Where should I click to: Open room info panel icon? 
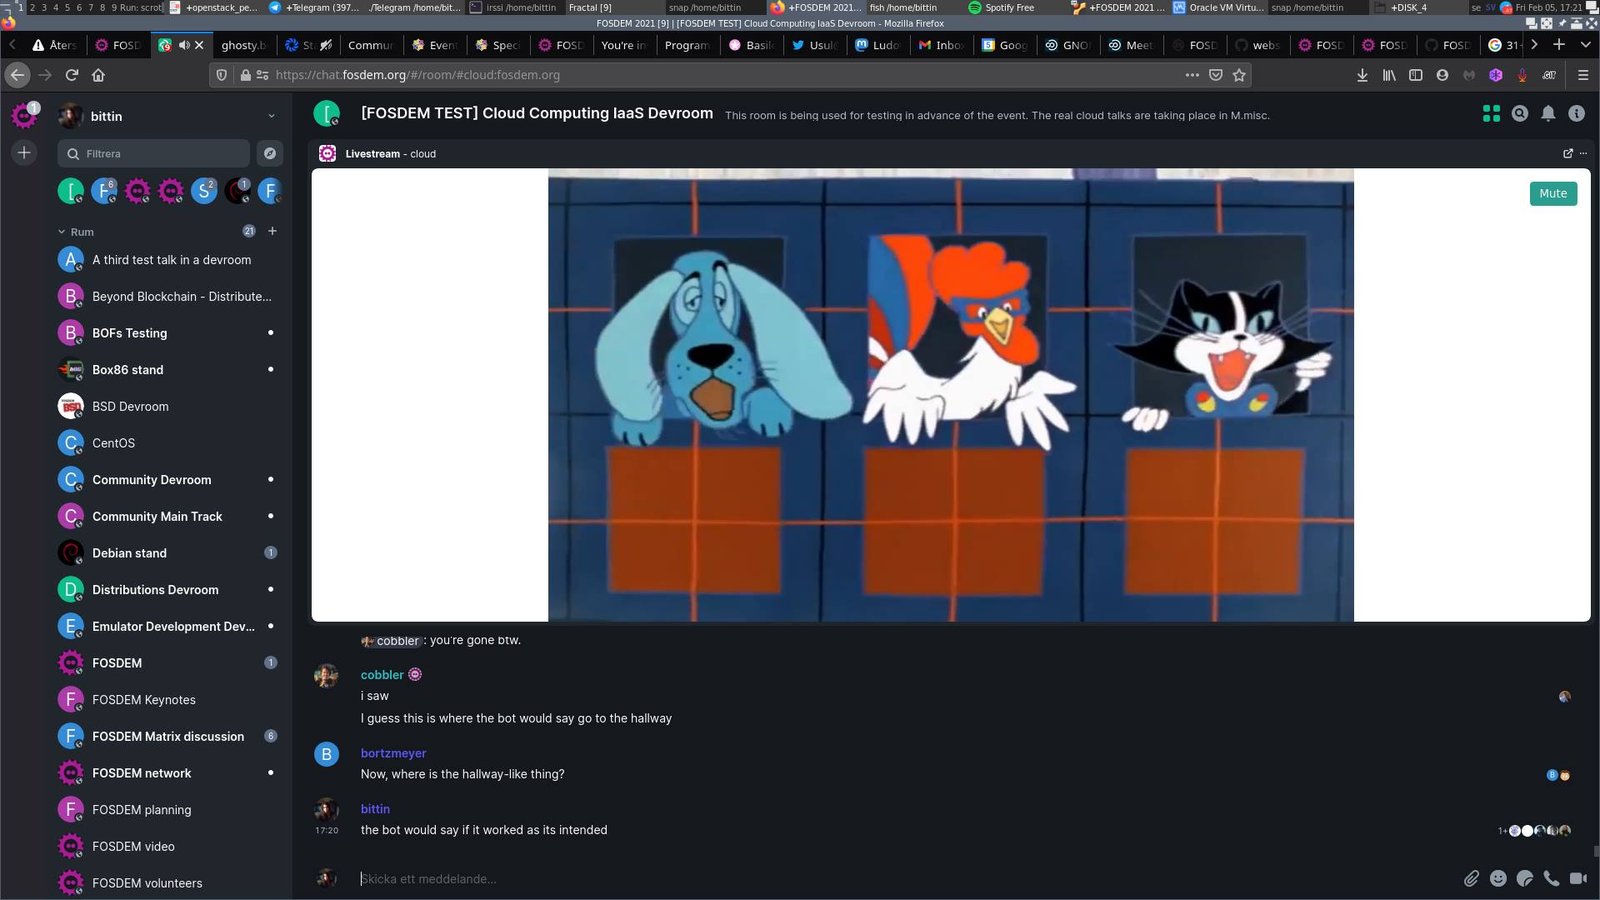coord(1576,114)
